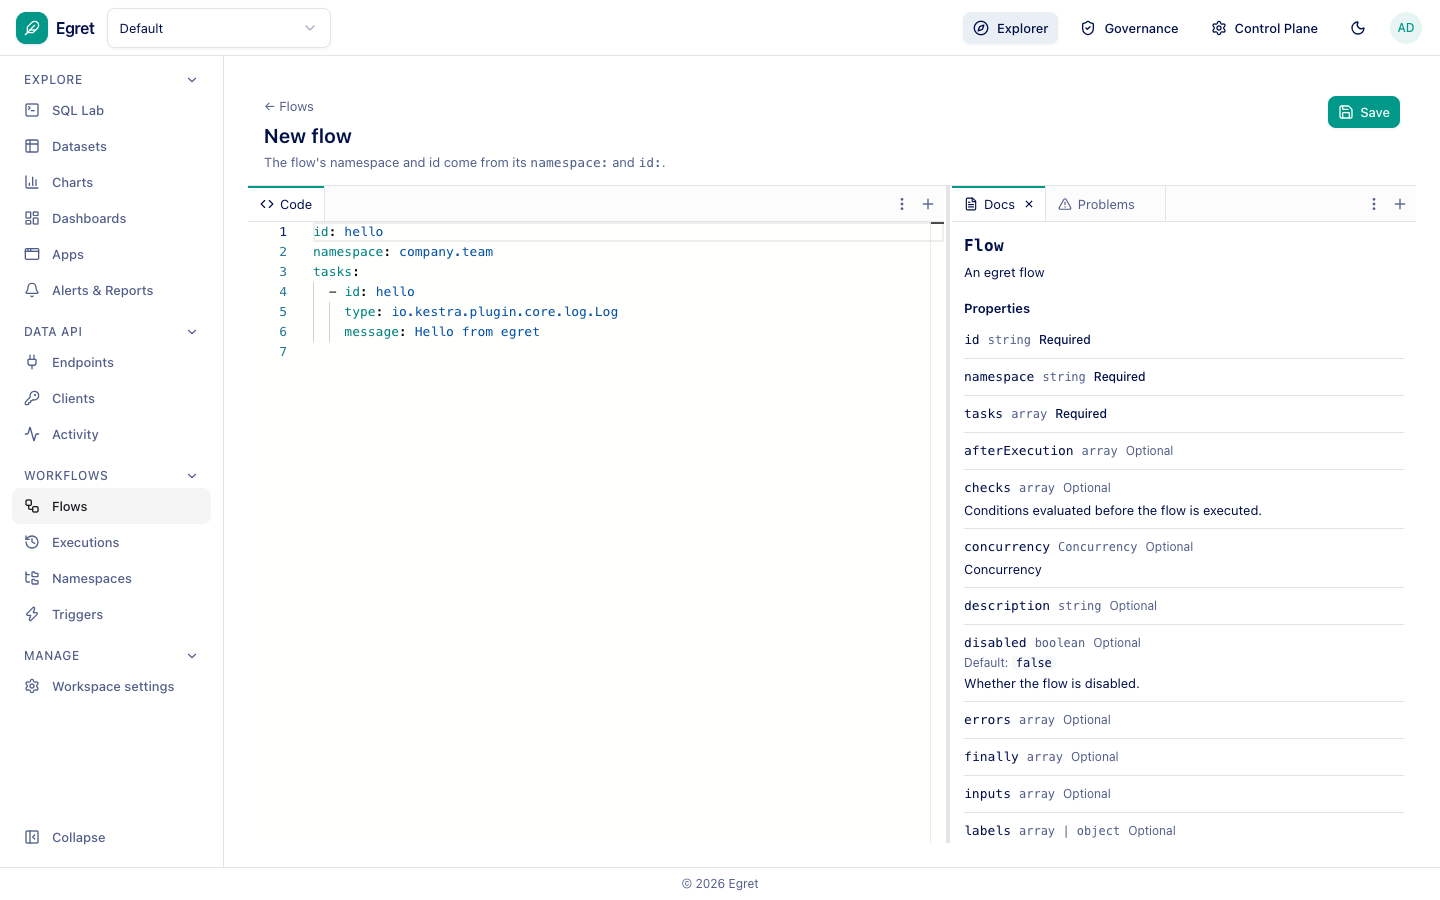
Task: Go to Triggers in the sidebar
Action: [111, 615]
